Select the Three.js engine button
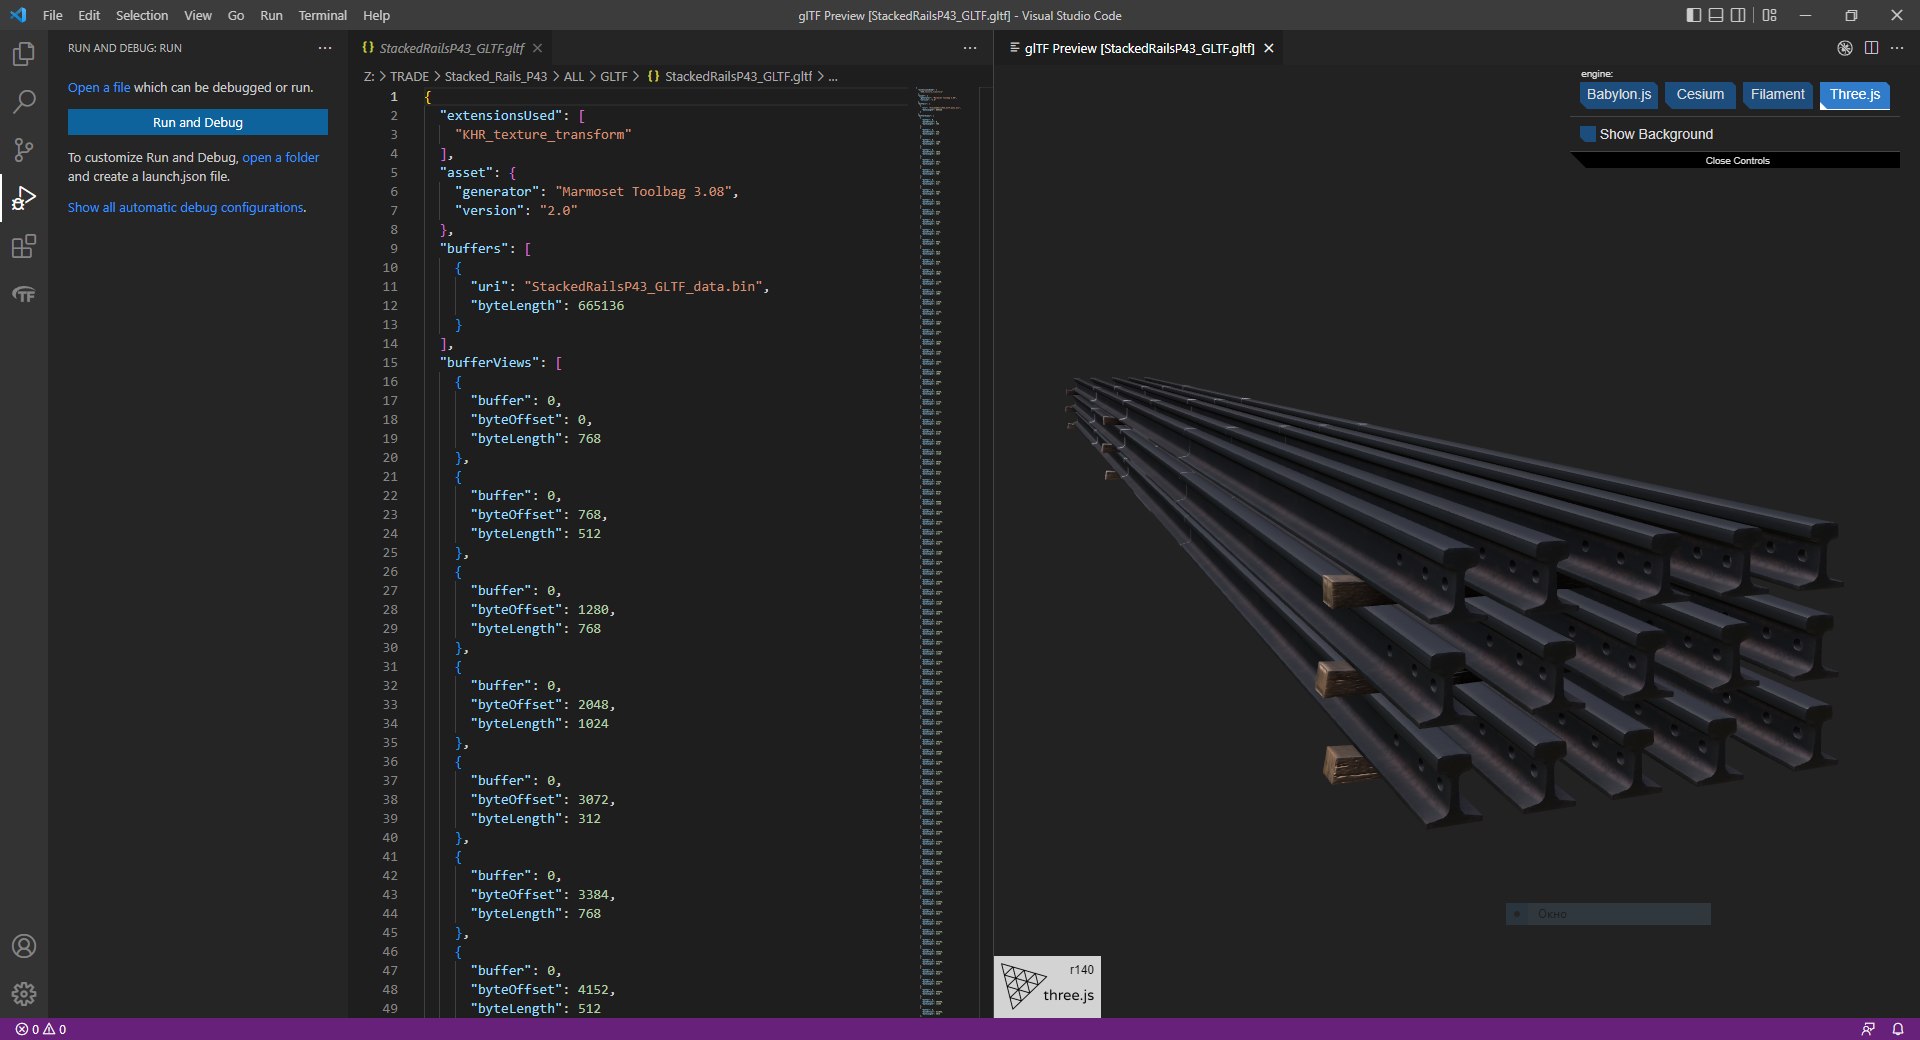 coord(1855,94)
